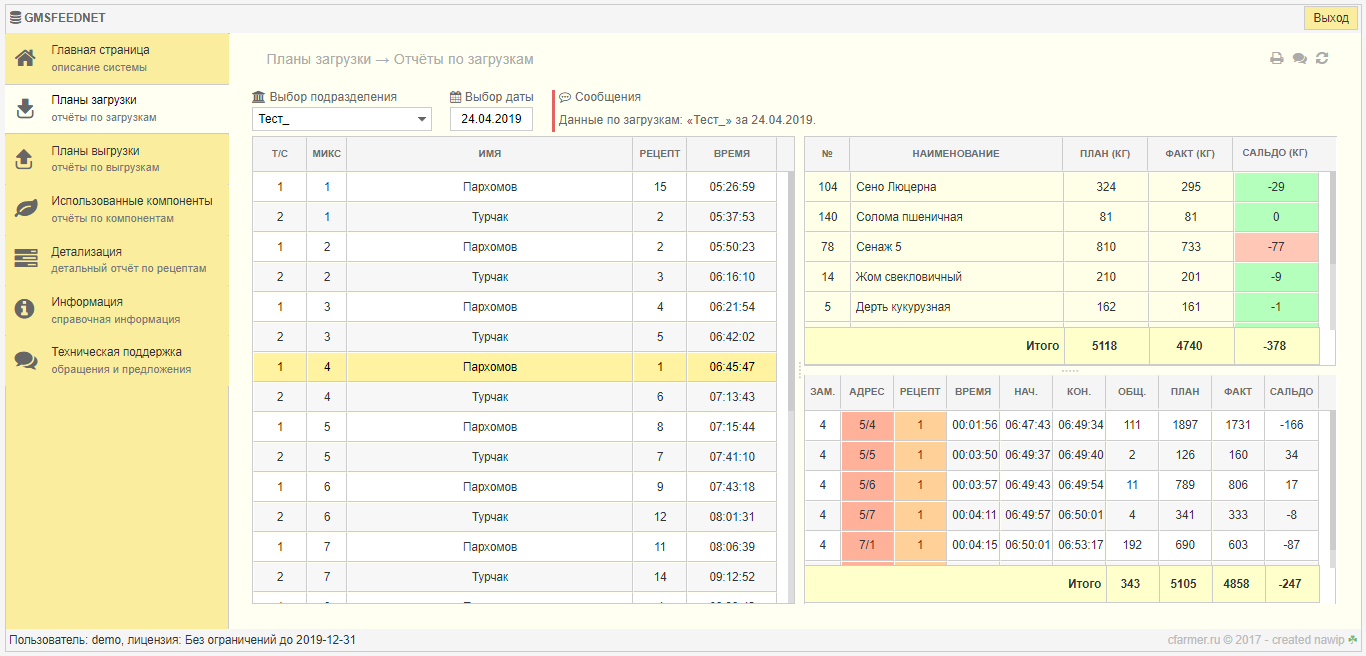Select the load row timed 09:12:52

[x=515, y=577]
